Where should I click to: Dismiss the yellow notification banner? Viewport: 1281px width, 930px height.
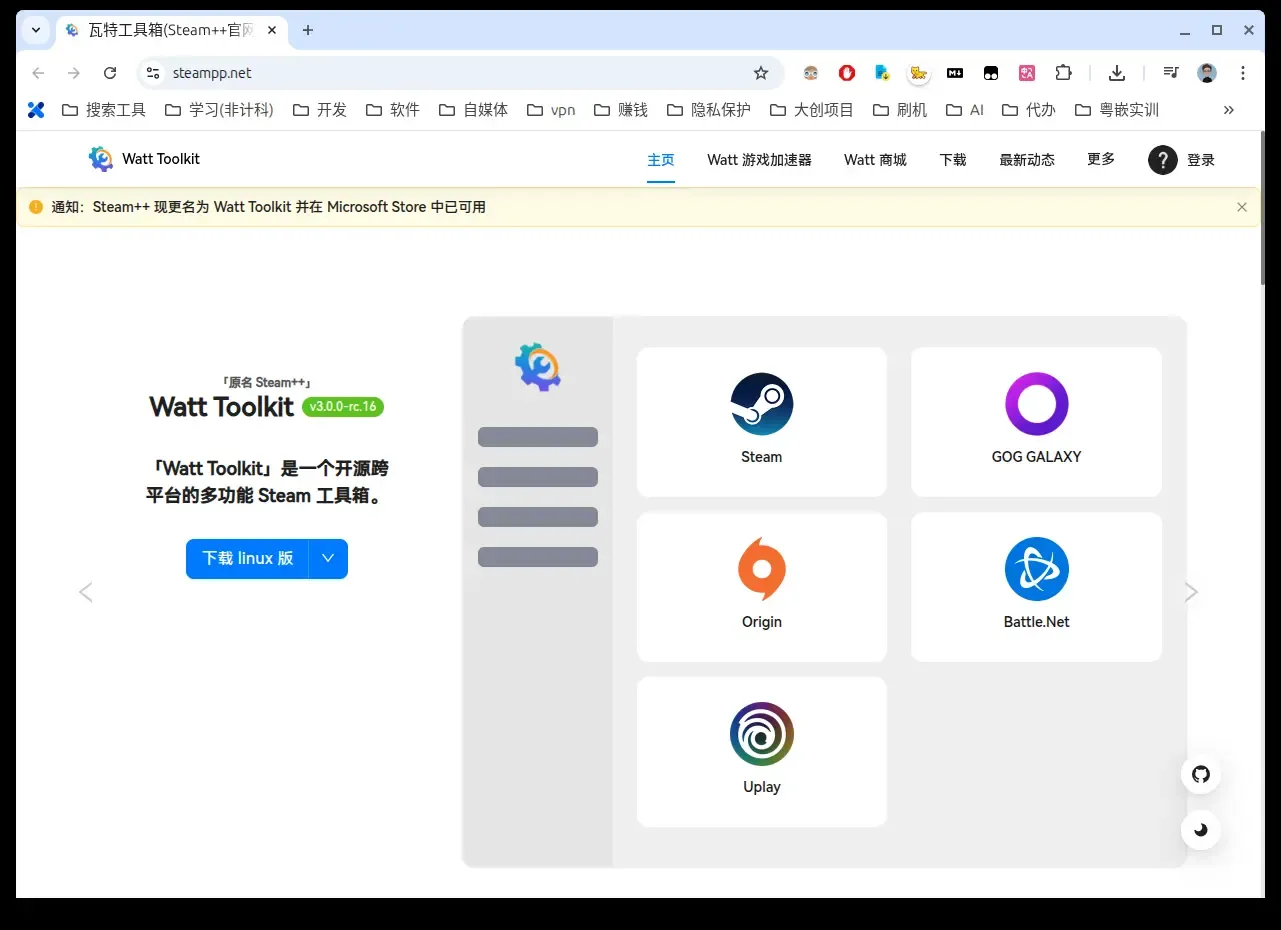1241,207
